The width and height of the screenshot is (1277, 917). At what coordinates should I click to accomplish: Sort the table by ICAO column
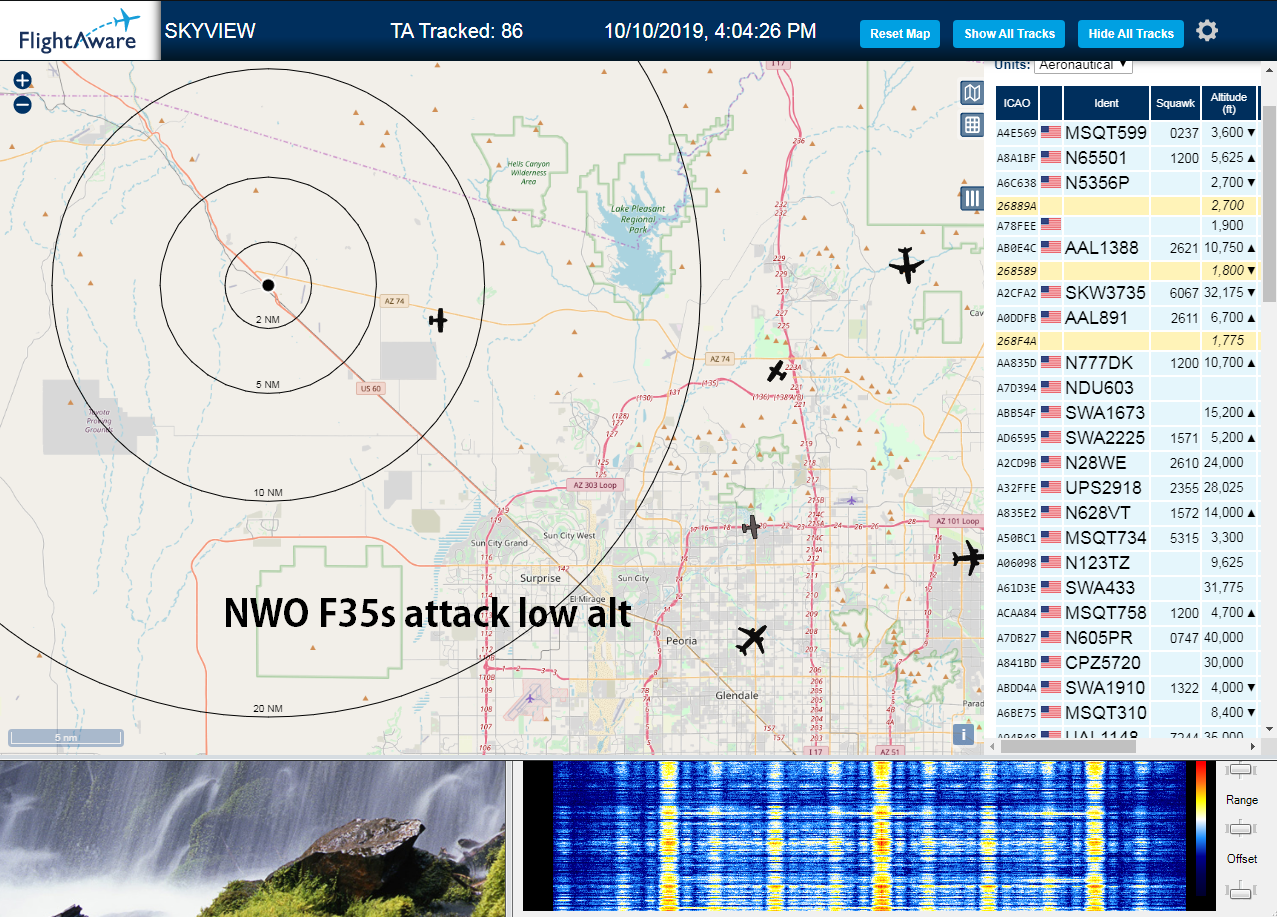coord(1017,102)
